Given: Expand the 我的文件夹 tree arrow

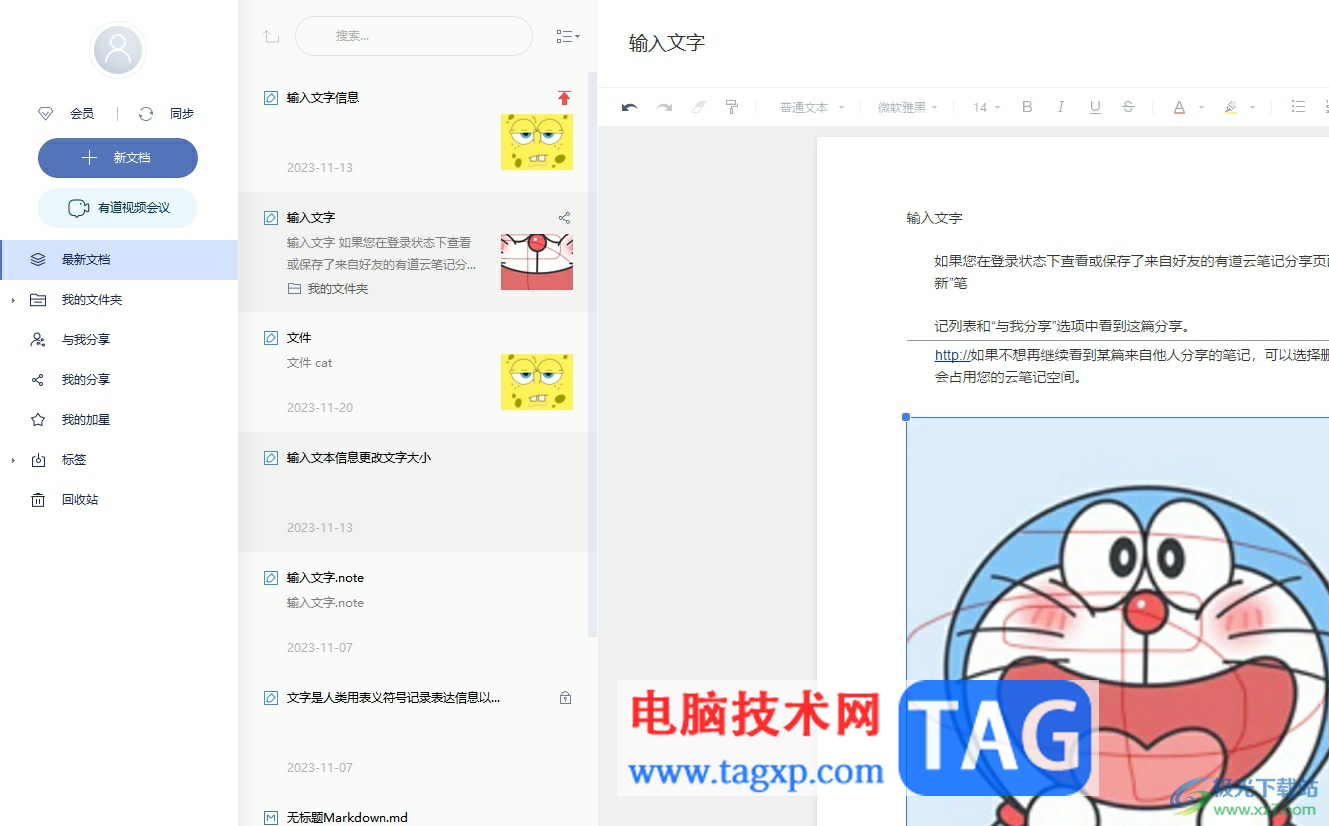Looking at the screenshot, I should coord(13,300).
